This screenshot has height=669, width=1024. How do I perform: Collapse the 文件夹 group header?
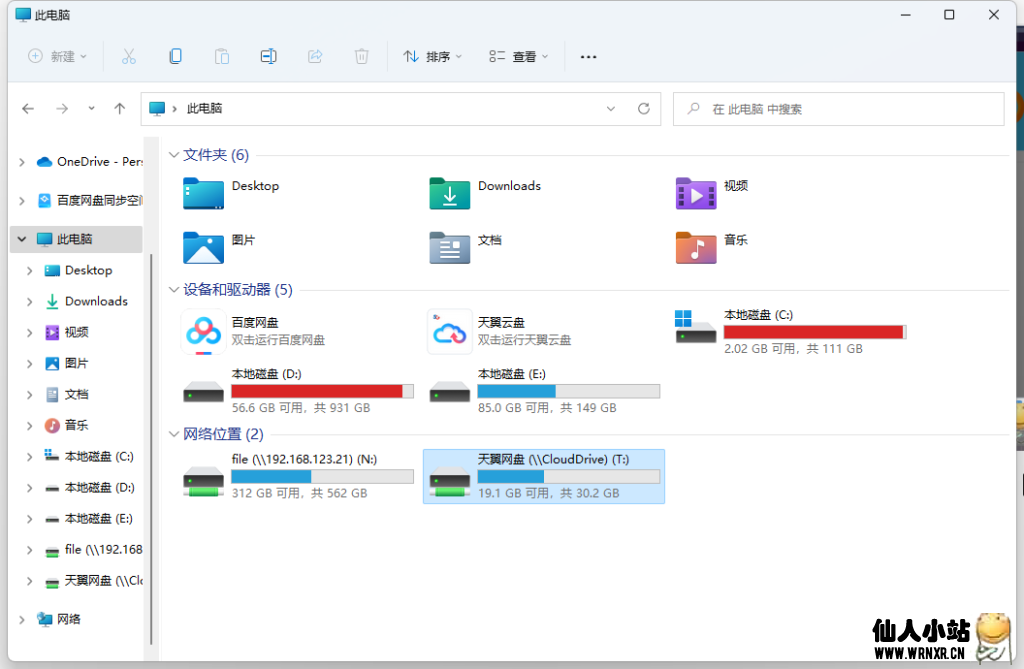[174, 155]
